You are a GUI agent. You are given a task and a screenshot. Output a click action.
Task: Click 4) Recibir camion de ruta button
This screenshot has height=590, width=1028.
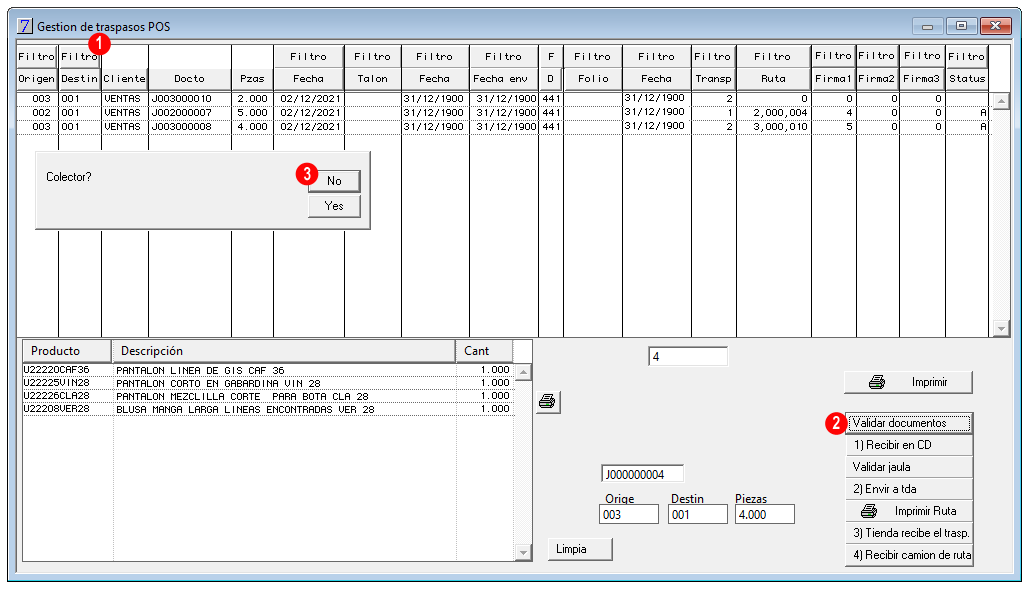click(909, 555)
